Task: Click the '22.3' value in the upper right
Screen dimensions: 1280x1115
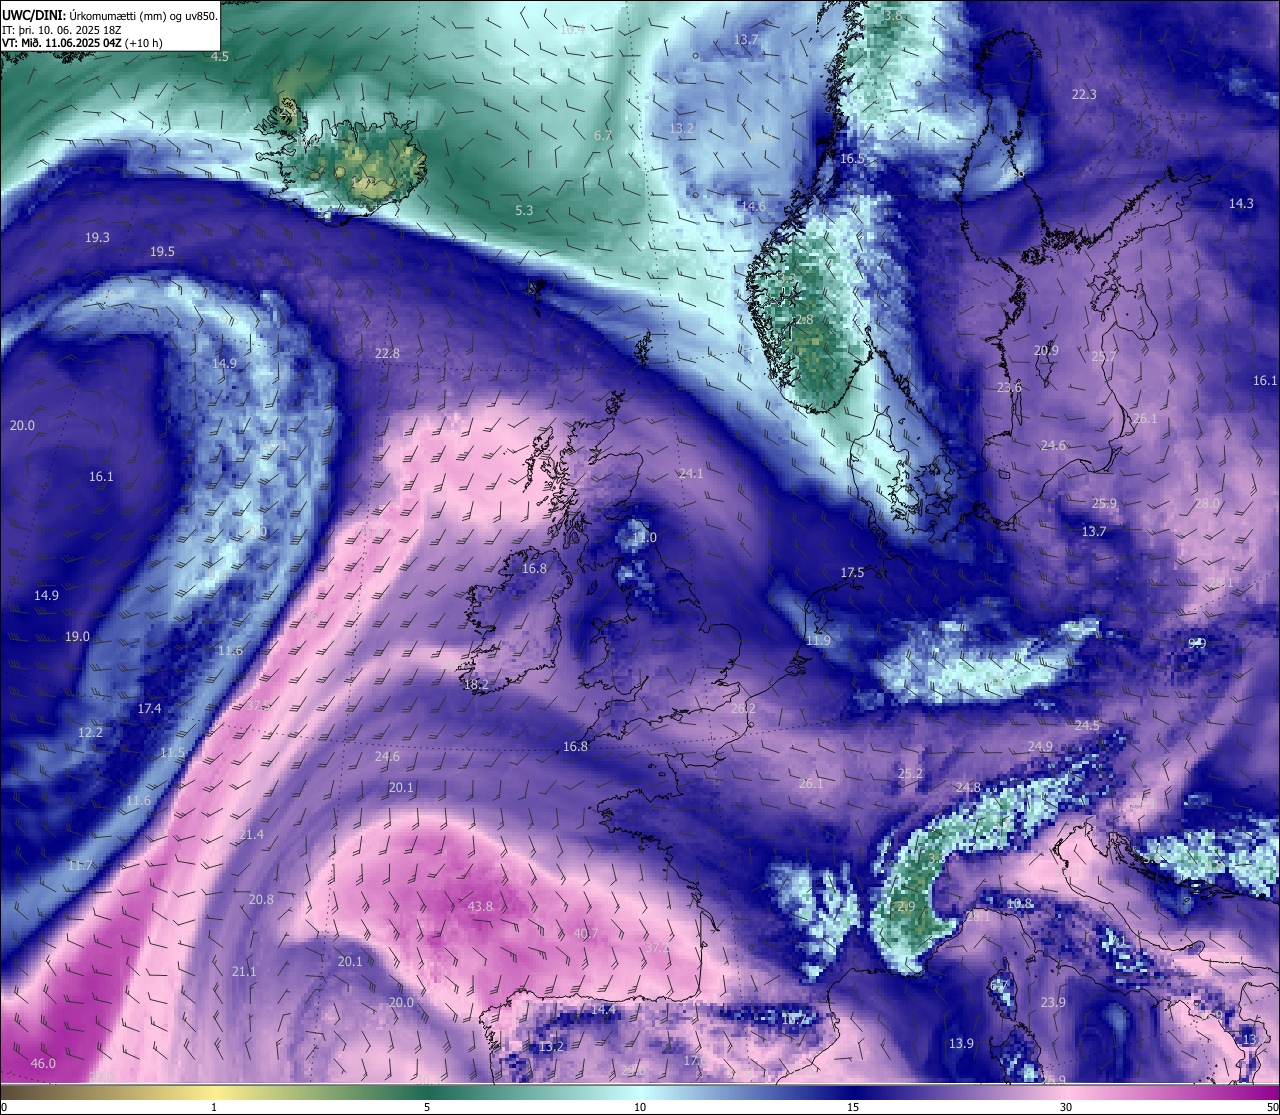Action: tap(1084, 95)
